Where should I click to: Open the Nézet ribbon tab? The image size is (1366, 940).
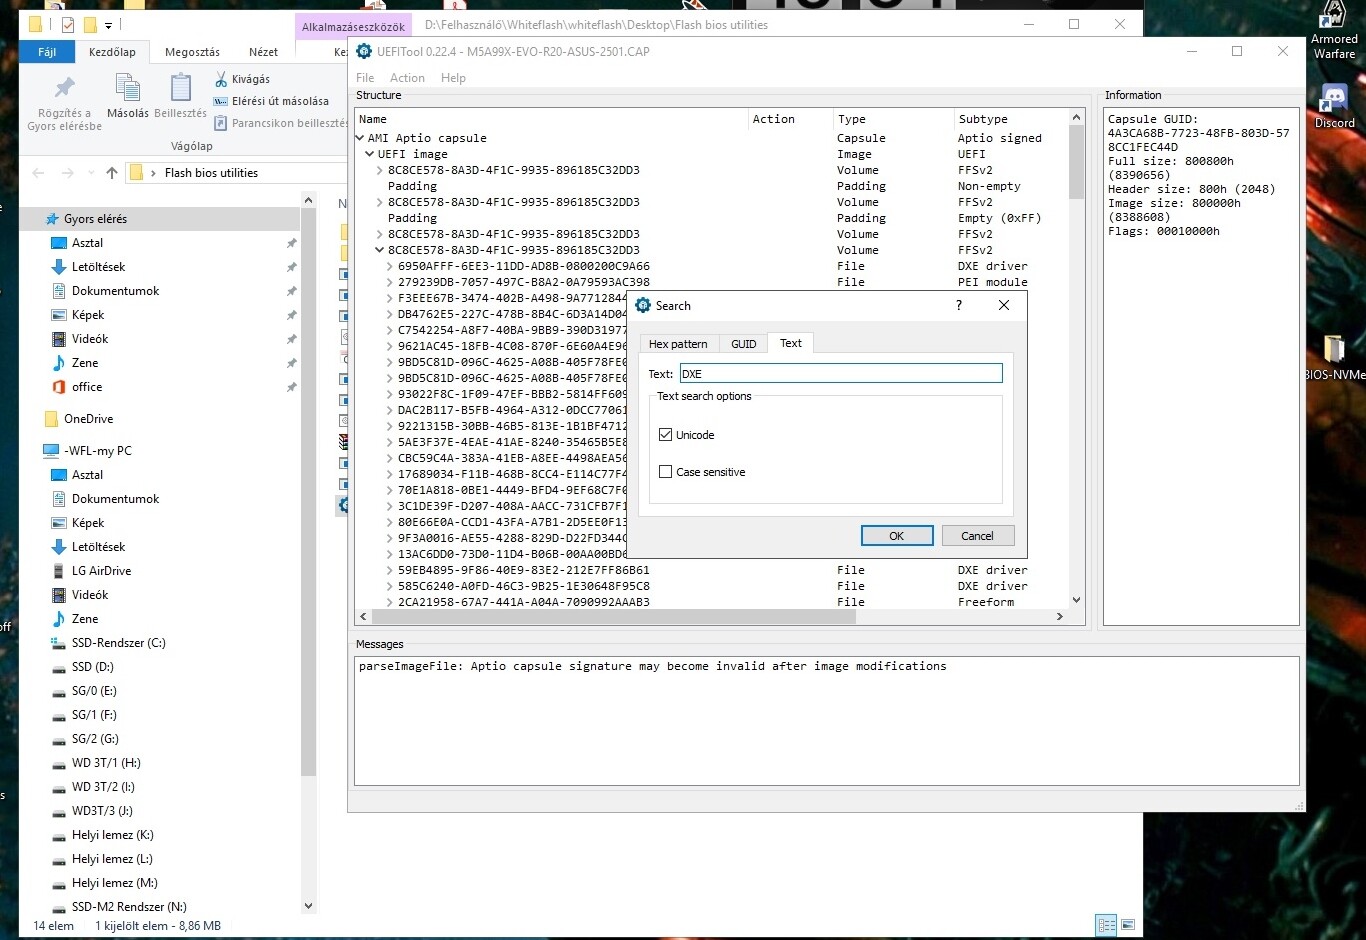tap(263, 52)
